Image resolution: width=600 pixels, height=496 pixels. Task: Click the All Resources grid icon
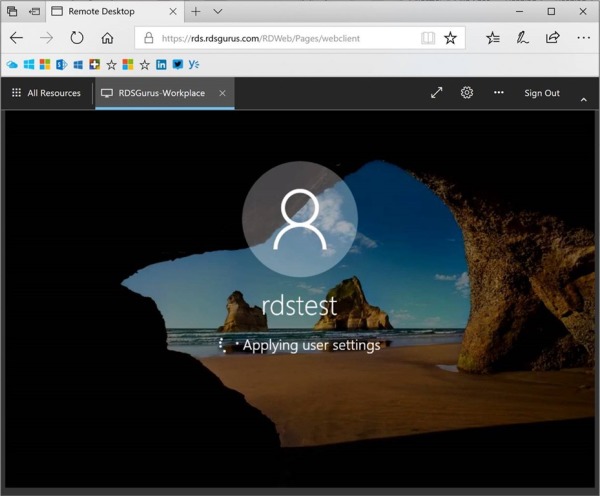point(16,93)
